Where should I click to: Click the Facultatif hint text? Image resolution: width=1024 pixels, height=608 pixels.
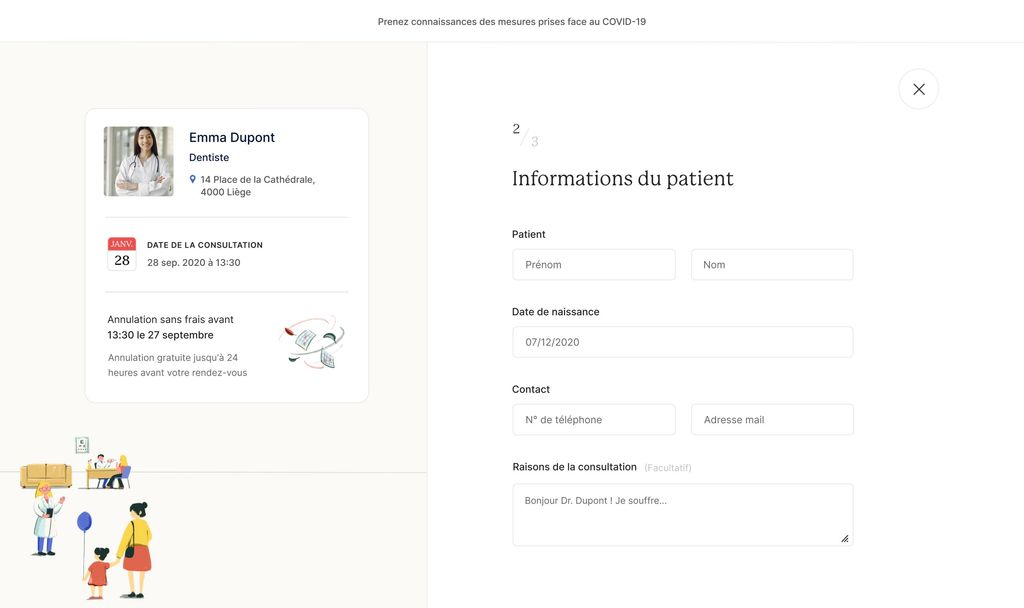667,468
